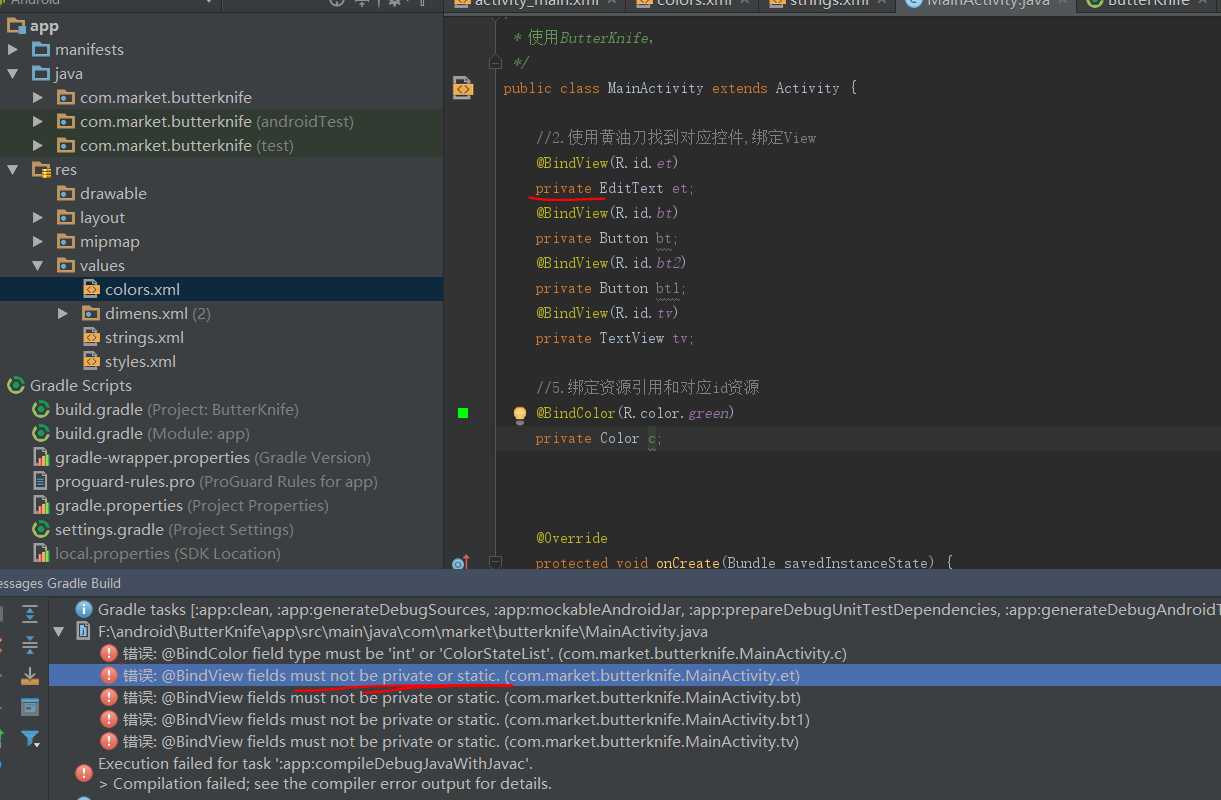Select the Gradle tasks message row
The width and height of the screenshot is (1221, 800).
coord(659,609)
